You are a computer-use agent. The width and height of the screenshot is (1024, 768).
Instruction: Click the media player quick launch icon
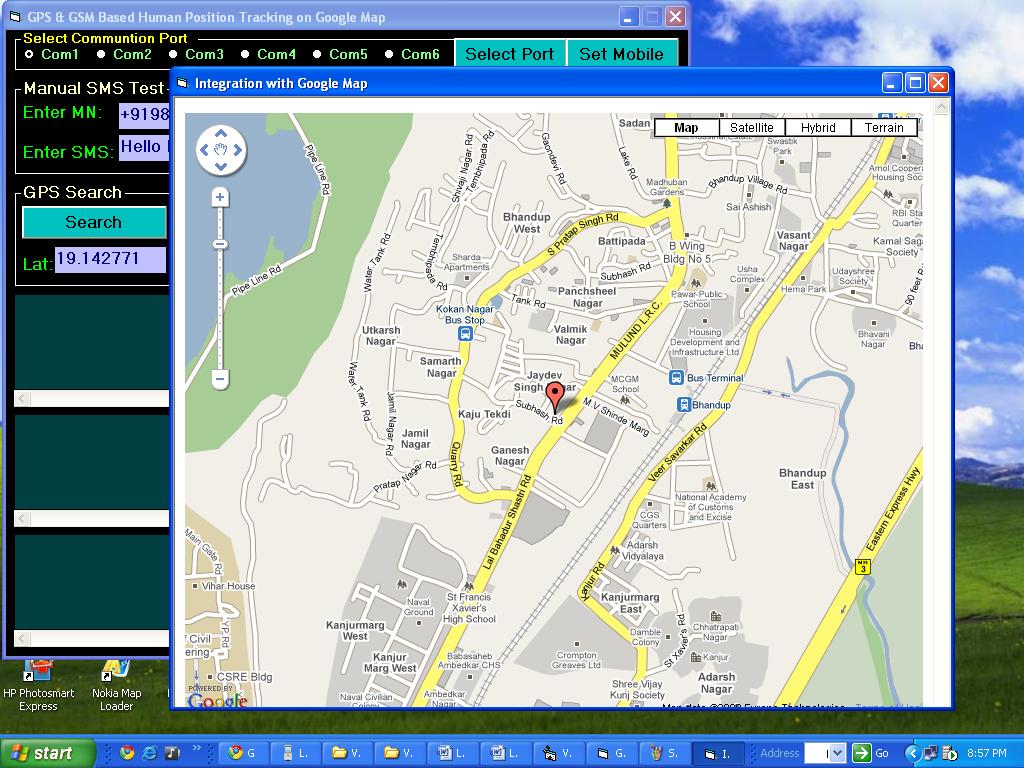pos(172,753)
